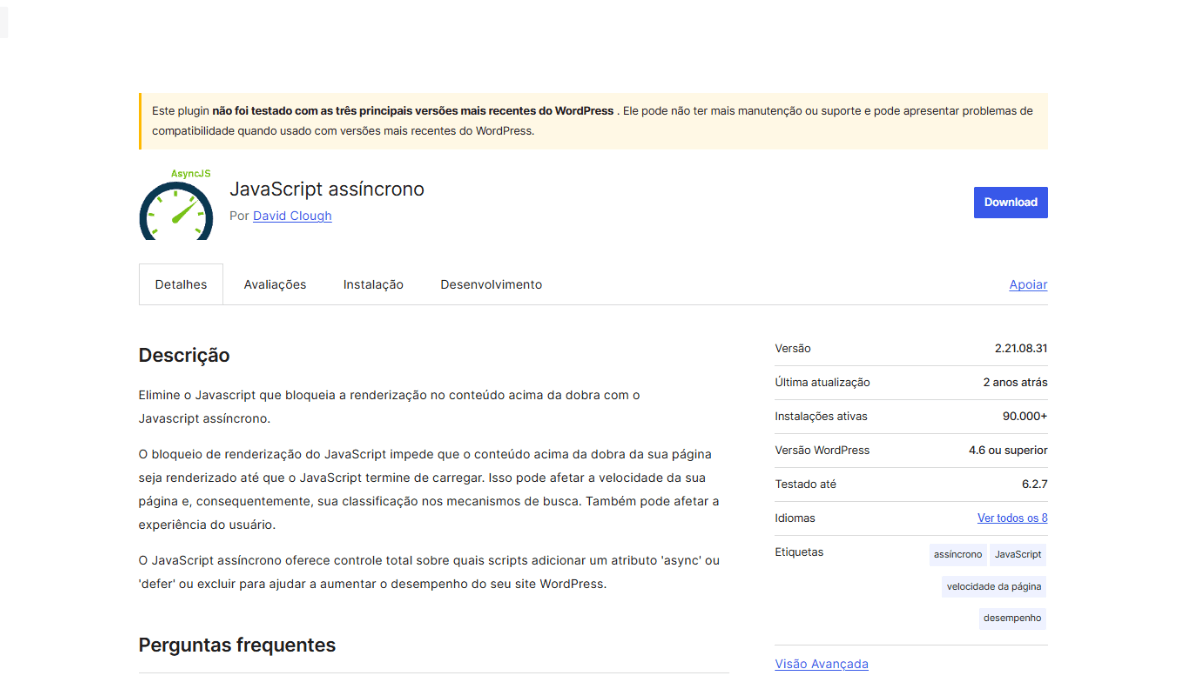Click the Versão label
This screenshot has height=675, width=1200.
[x=793, y=348]
